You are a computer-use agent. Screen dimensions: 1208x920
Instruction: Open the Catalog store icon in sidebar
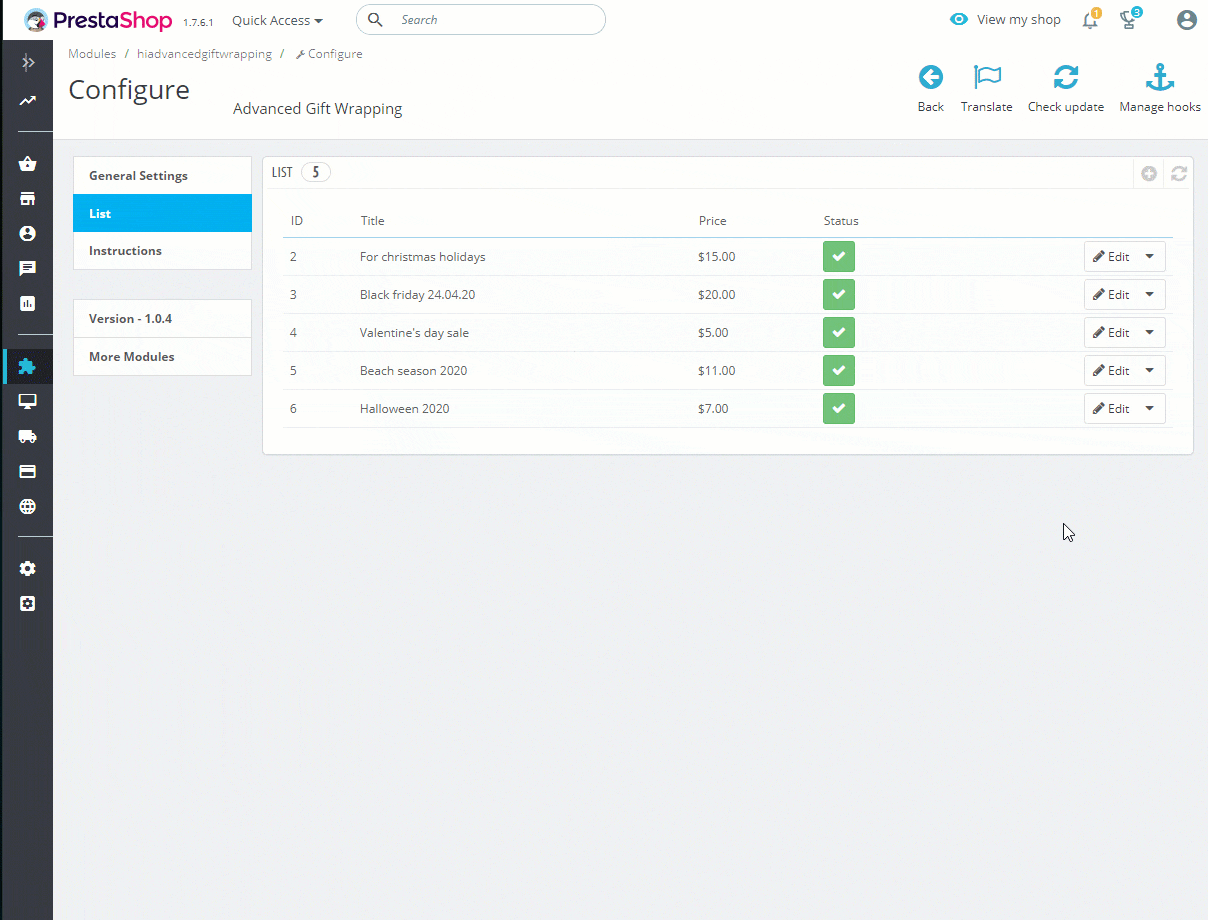28,199
